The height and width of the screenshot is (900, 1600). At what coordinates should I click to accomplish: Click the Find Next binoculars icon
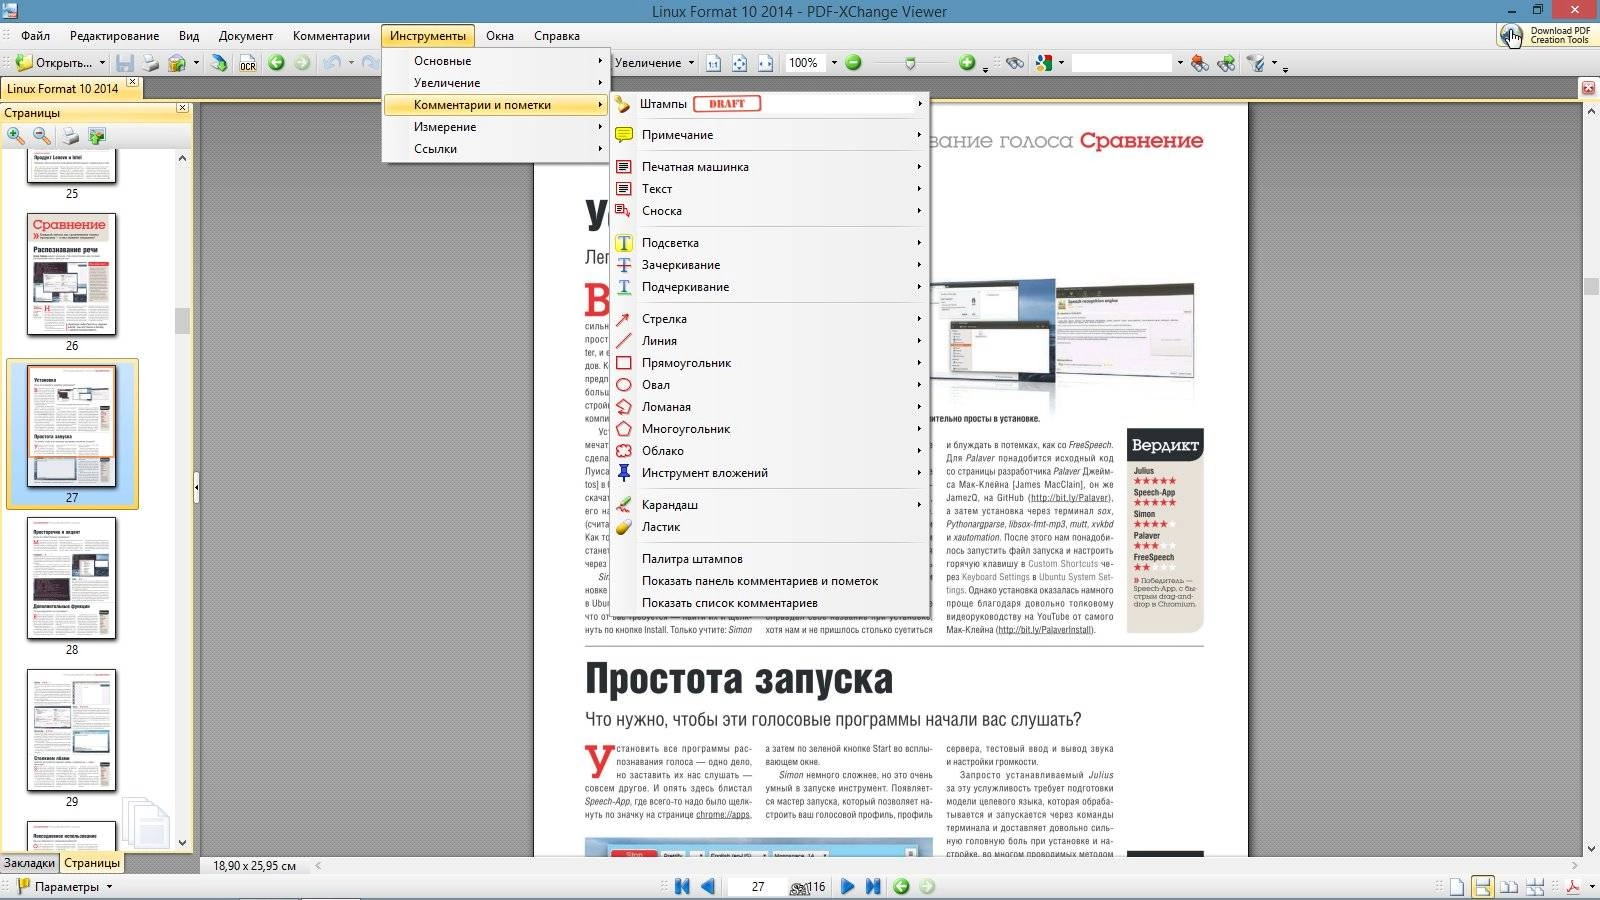point(1226,63)
